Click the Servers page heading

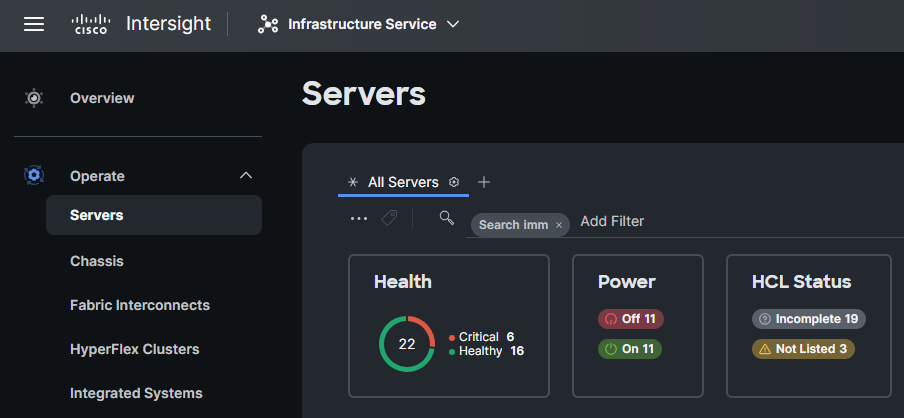click(x=364, y=94)
